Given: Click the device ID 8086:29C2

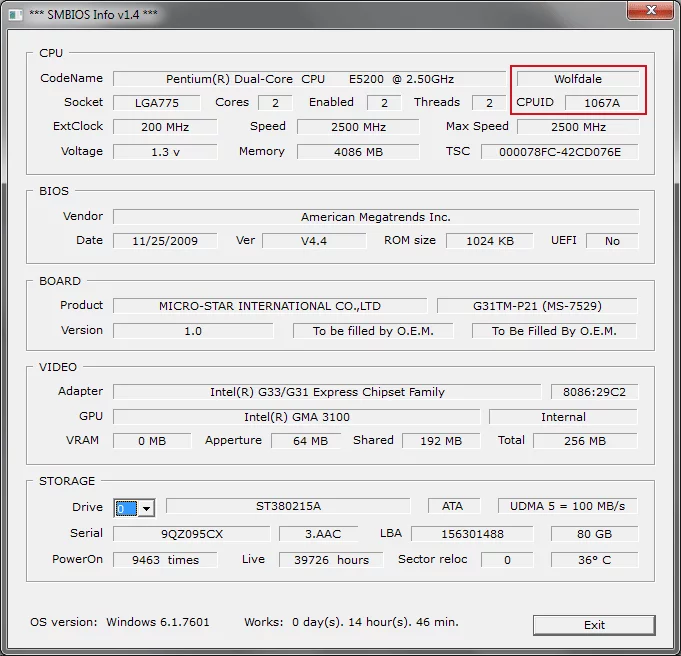Looking at the screenshot, I should [595, 392].
